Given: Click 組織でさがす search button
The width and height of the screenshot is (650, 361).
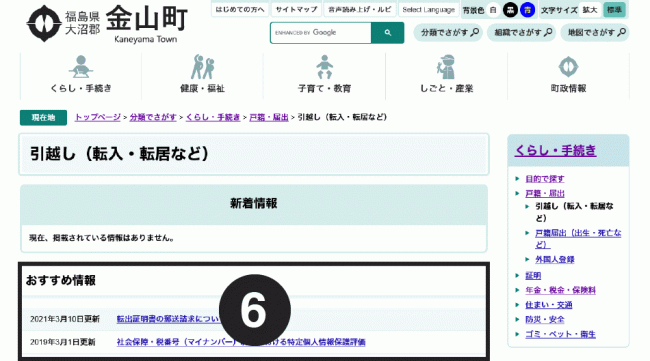Looking at the screenshot, I should (521, 32).
